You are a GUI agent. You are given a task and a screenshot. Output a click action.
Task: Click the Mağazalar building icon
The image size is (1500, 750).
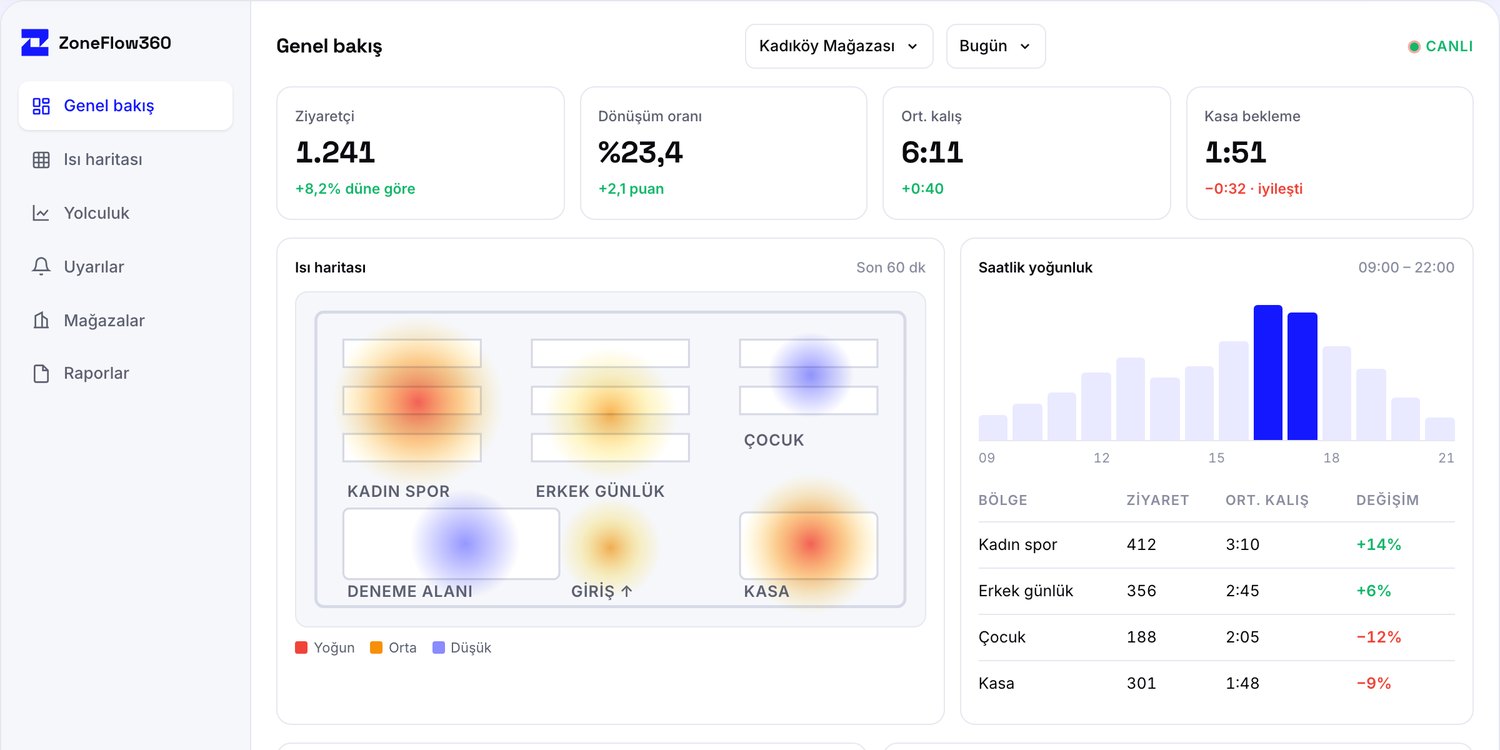(x=41, y=321)
